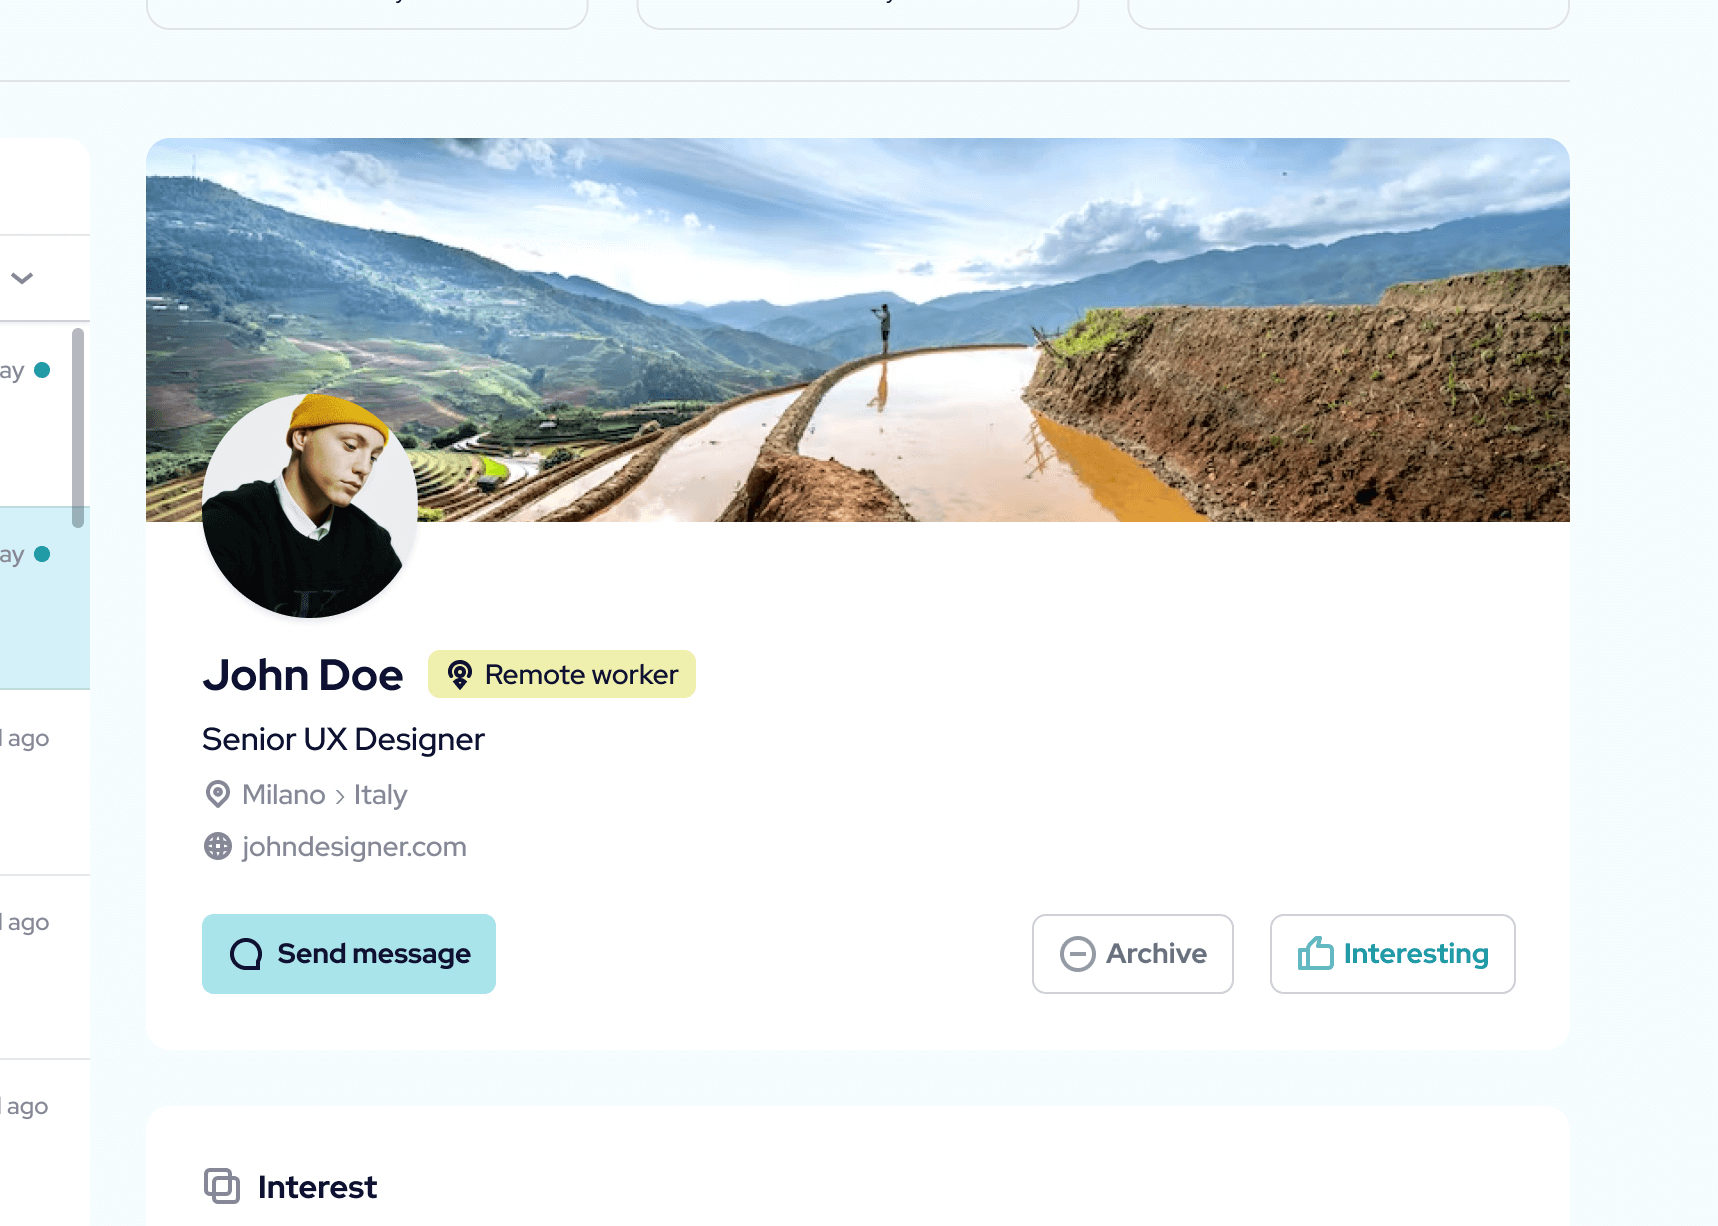Expand the chevron dropdown in the left panel
Screen dimensions: 1718x1226
point(23,278)
